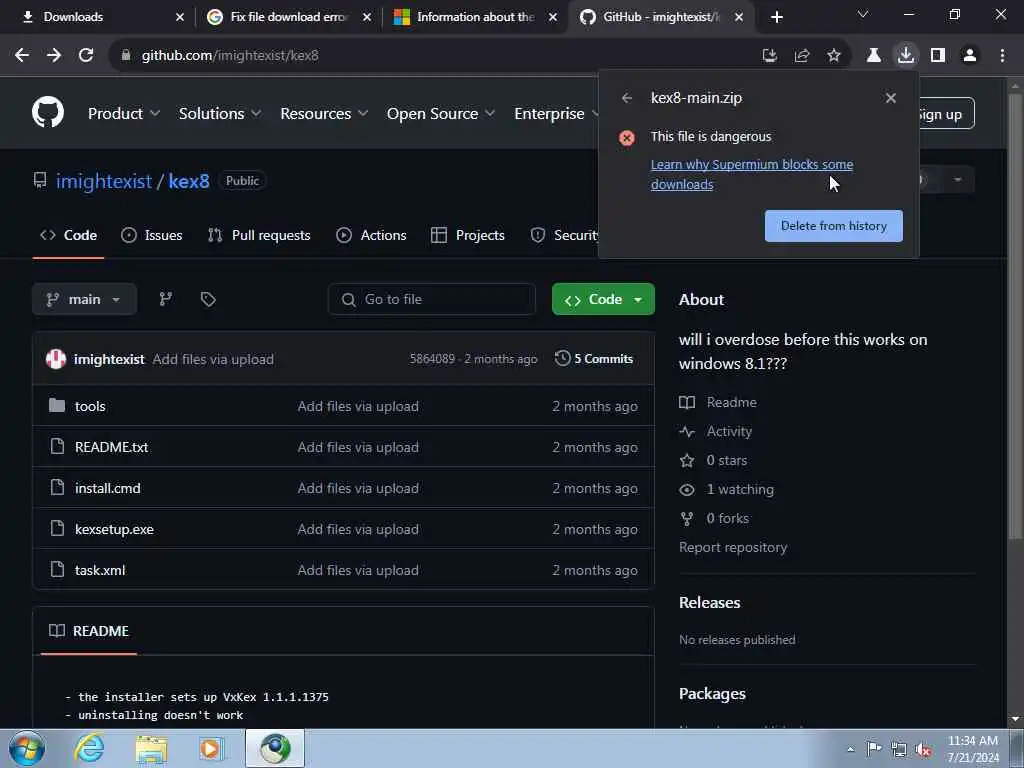Expand the Enterprise menu
This screenshot has width=1024, height=768.
point(555,114)
